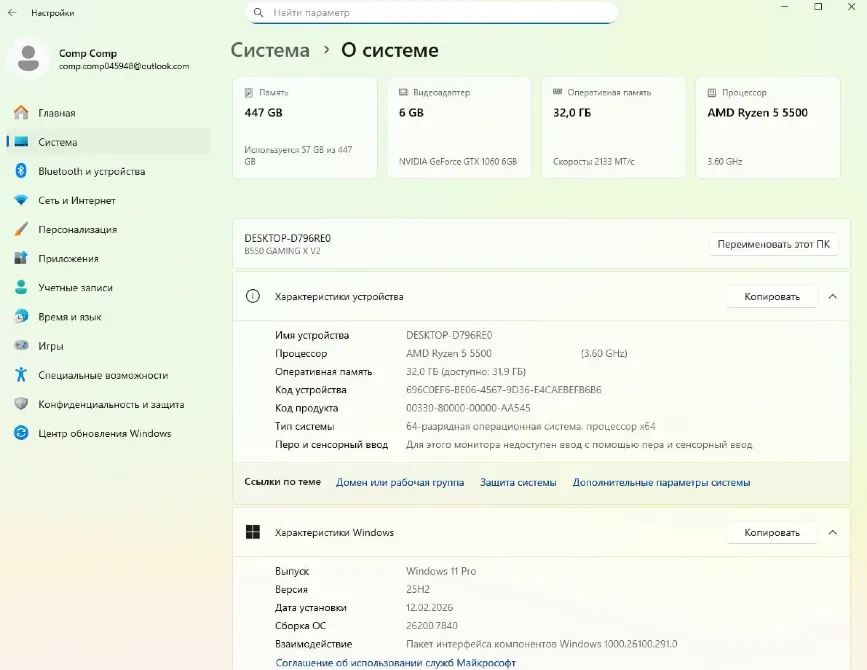Screen dimensions: 867x670
Task: Click the Privacy shield icon
Action: [x=20, y=404]
